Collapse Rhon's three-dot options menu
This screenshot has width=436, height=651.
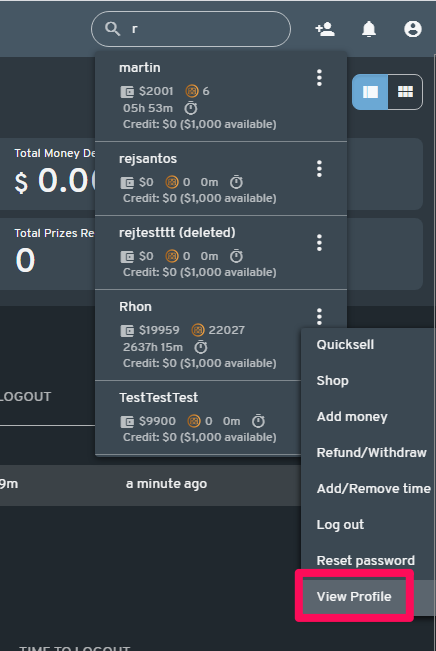point(319,316)
